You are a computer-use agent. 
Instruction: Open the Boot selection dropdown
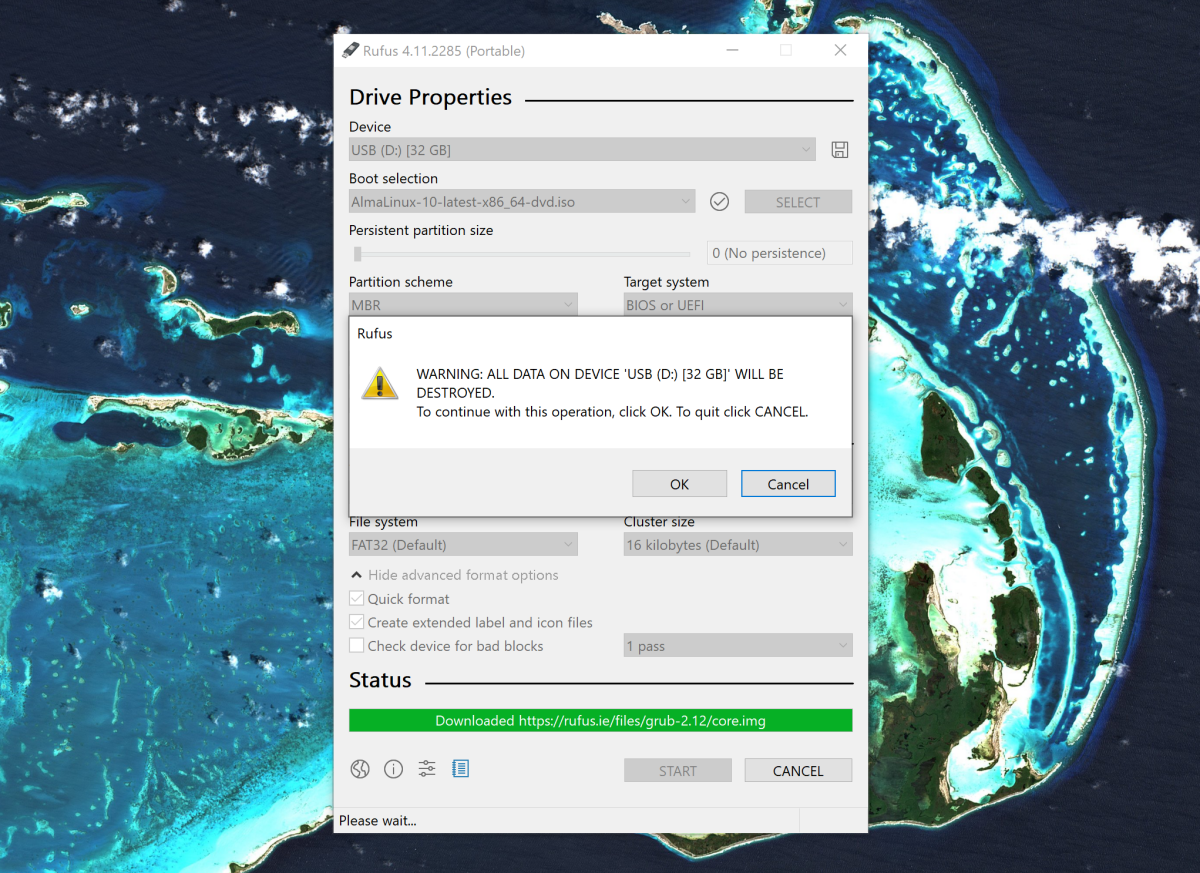pos(522,202)
